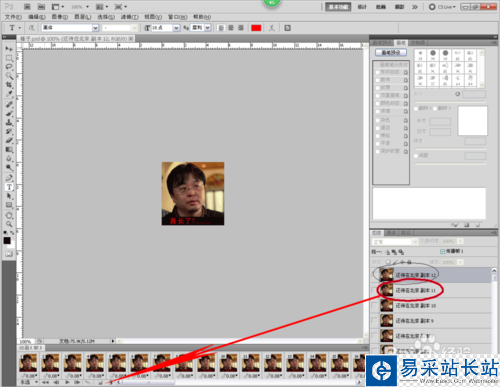Toggle the Character and Paragraph panels

click(x=287, y=28)
